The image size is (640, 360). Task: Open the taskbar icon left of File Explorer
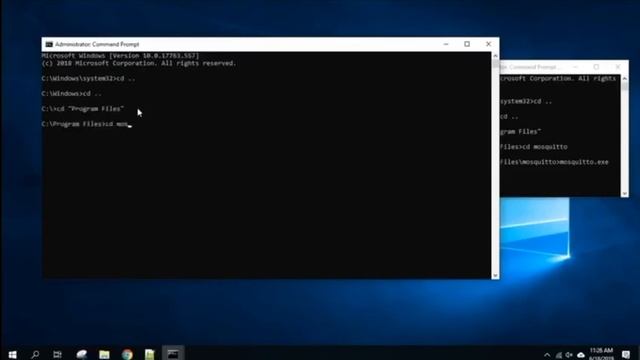82,354
